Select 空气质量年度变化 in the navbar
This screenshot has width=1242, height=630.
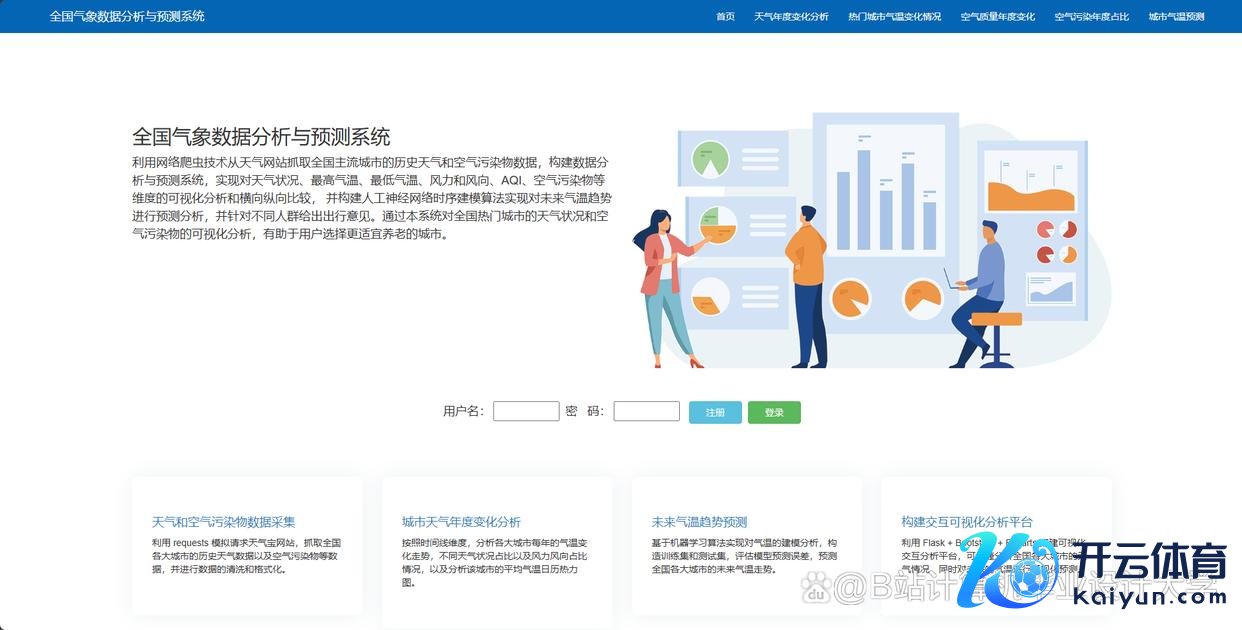click(997, 17)
